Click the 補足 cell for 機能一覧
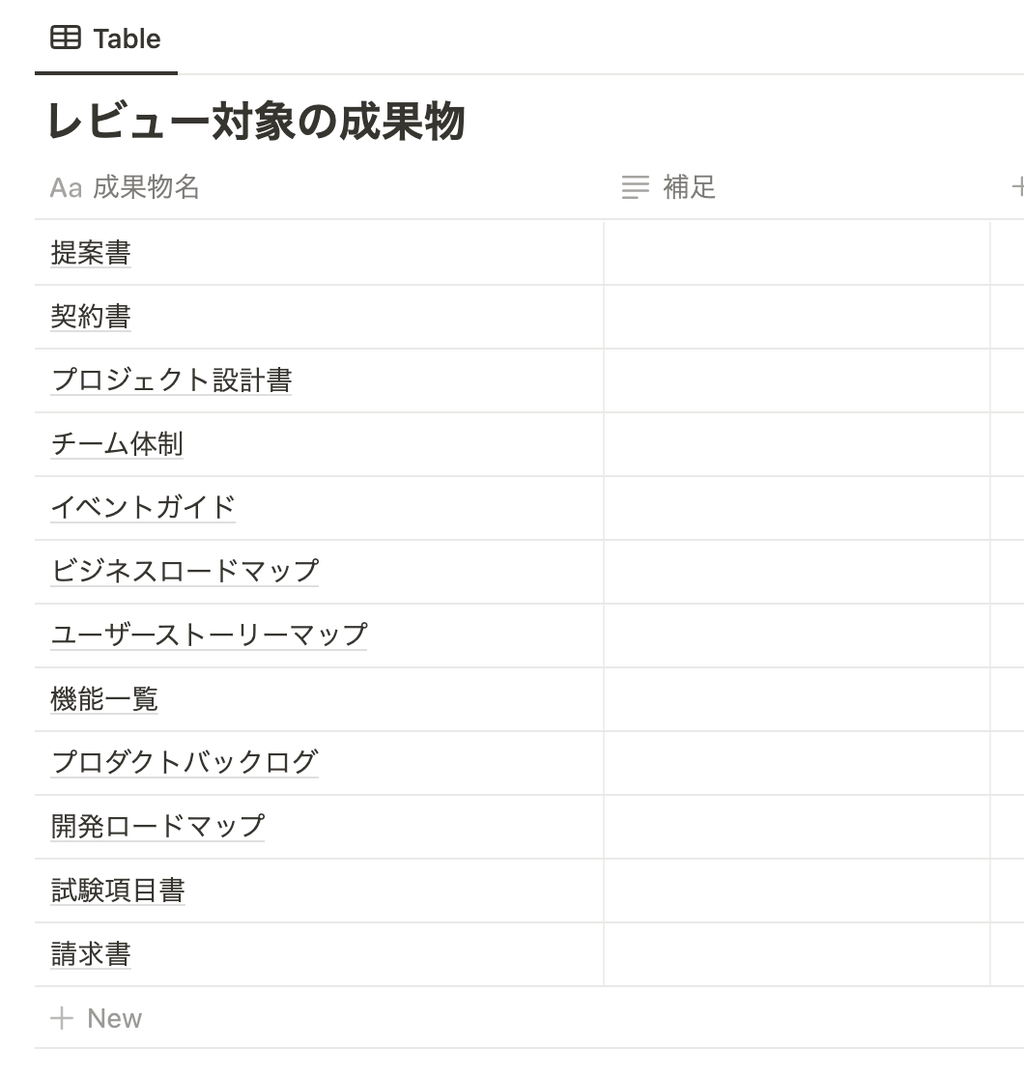Viewport: 1024px width, 1072px height. (796, 699)
